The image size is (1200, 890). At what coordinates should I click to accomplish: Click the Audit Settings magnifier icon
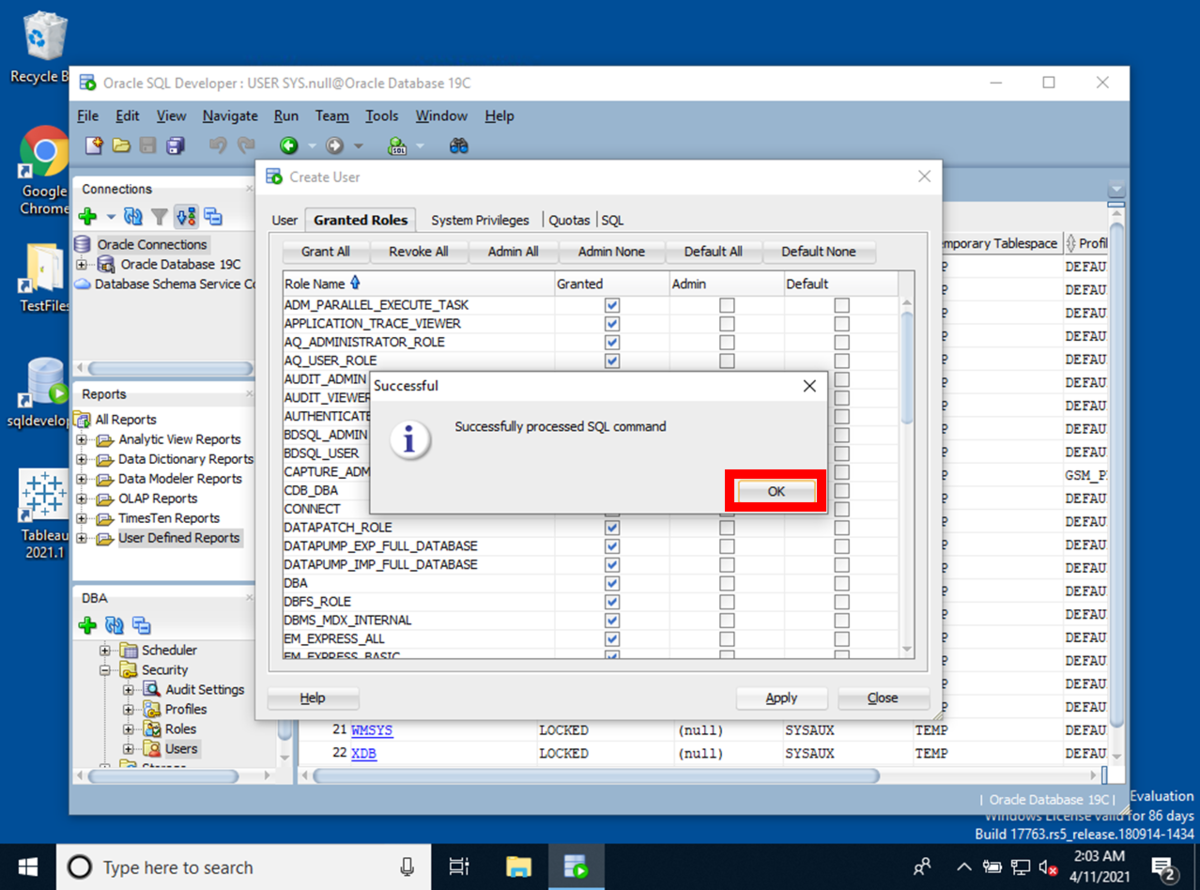(x=150, y=690)
